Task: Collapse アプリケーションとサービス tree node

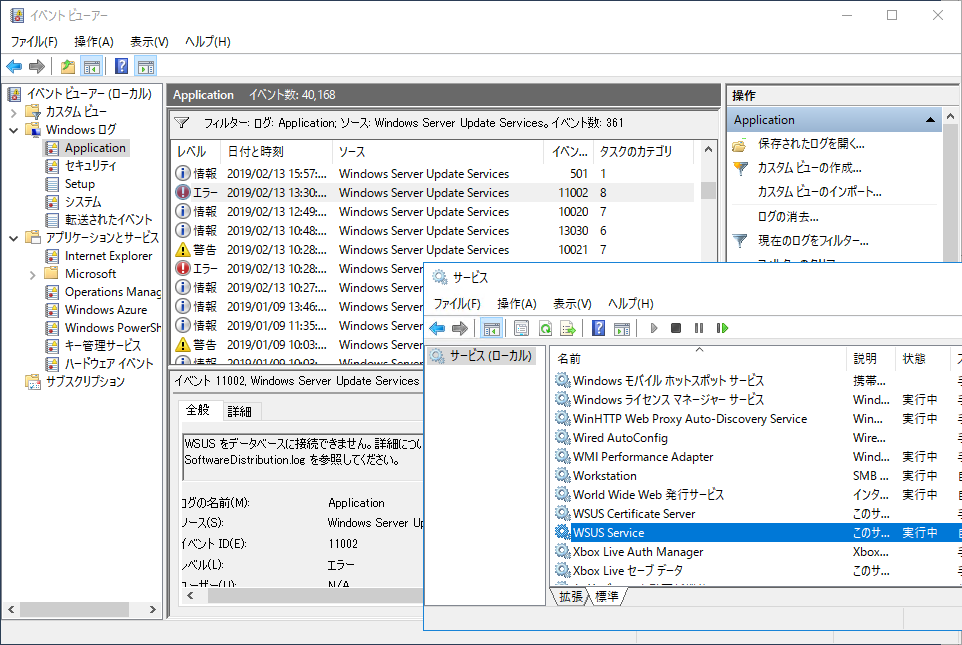Action: point(13,238)
